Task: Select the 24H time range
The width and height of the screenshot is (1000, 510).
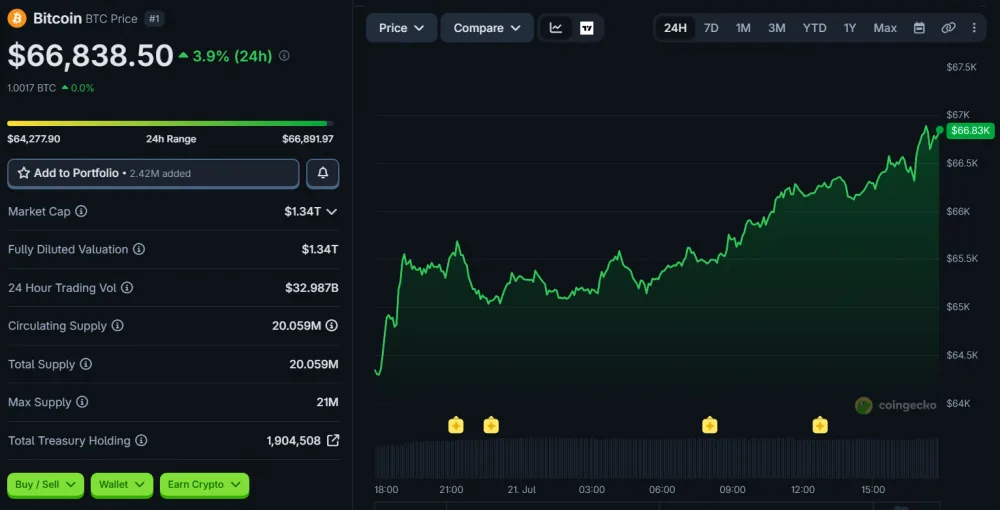Action: tap(675, 28)
